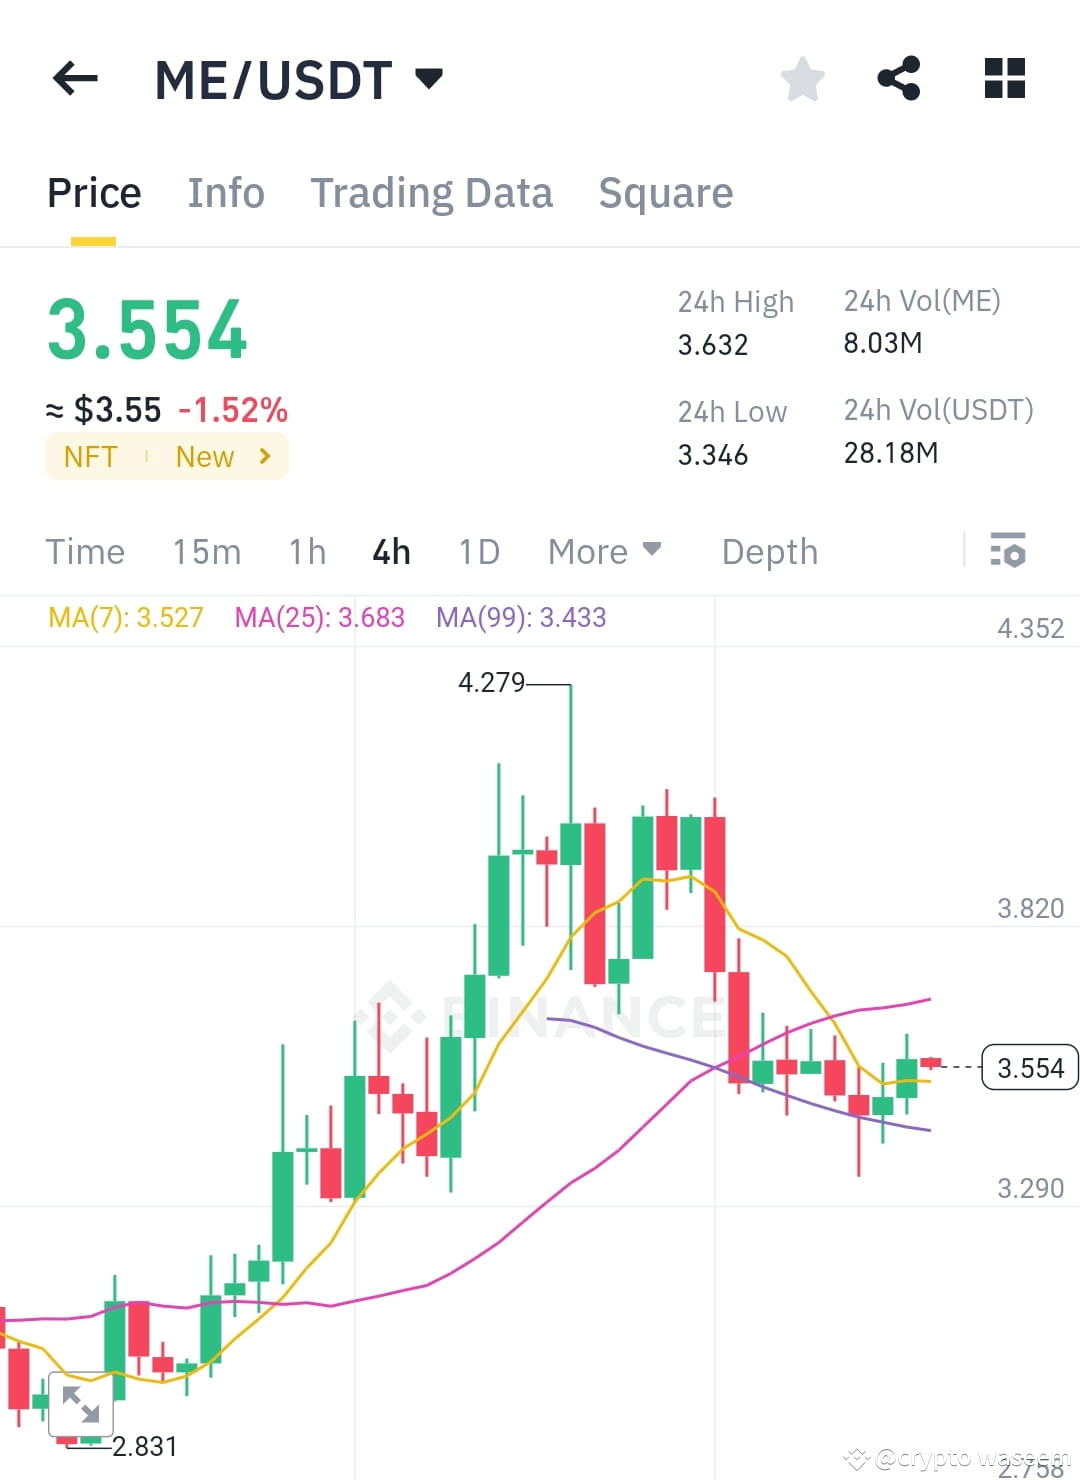The width and height of the screenshot is (1080, 1480).
Task: Tap the back arrow to exit the chart
Action: (x=75, y=78)
